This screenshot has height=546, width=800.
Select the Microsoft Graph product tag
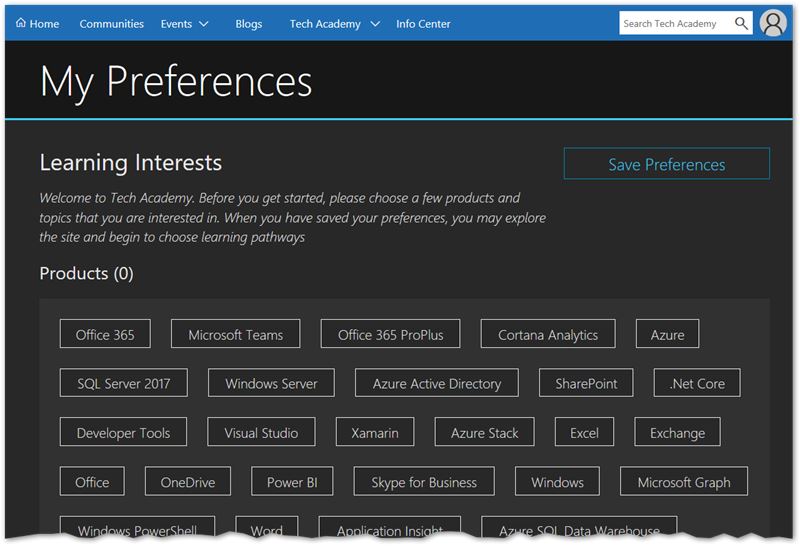684,481
